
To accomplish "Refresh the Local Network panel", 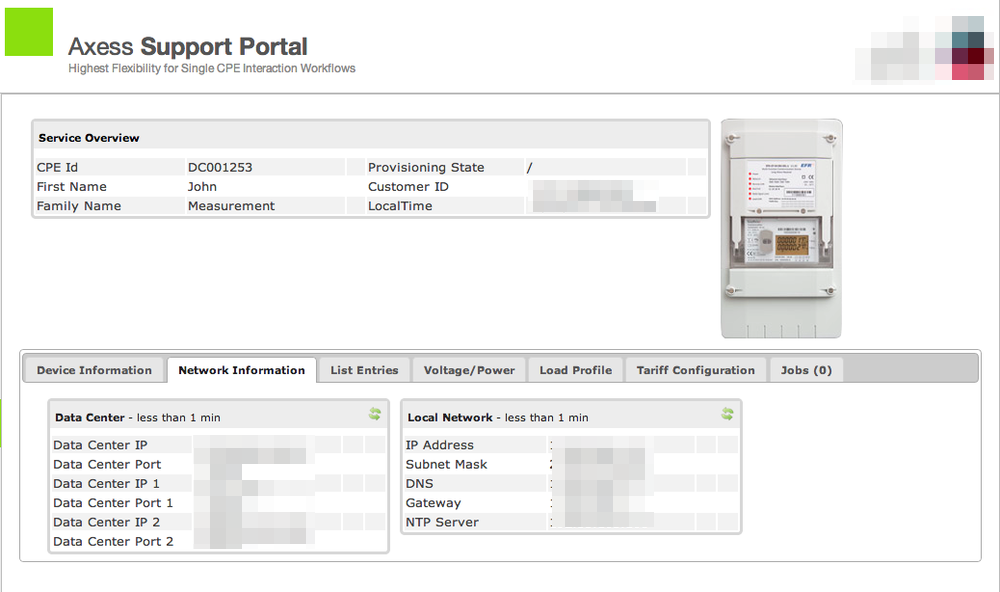I will tap(727, 414).
